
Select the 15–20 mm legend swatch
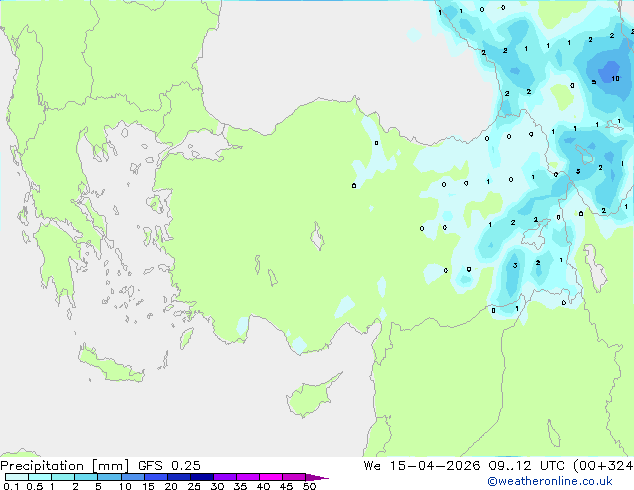coord(155,477)
